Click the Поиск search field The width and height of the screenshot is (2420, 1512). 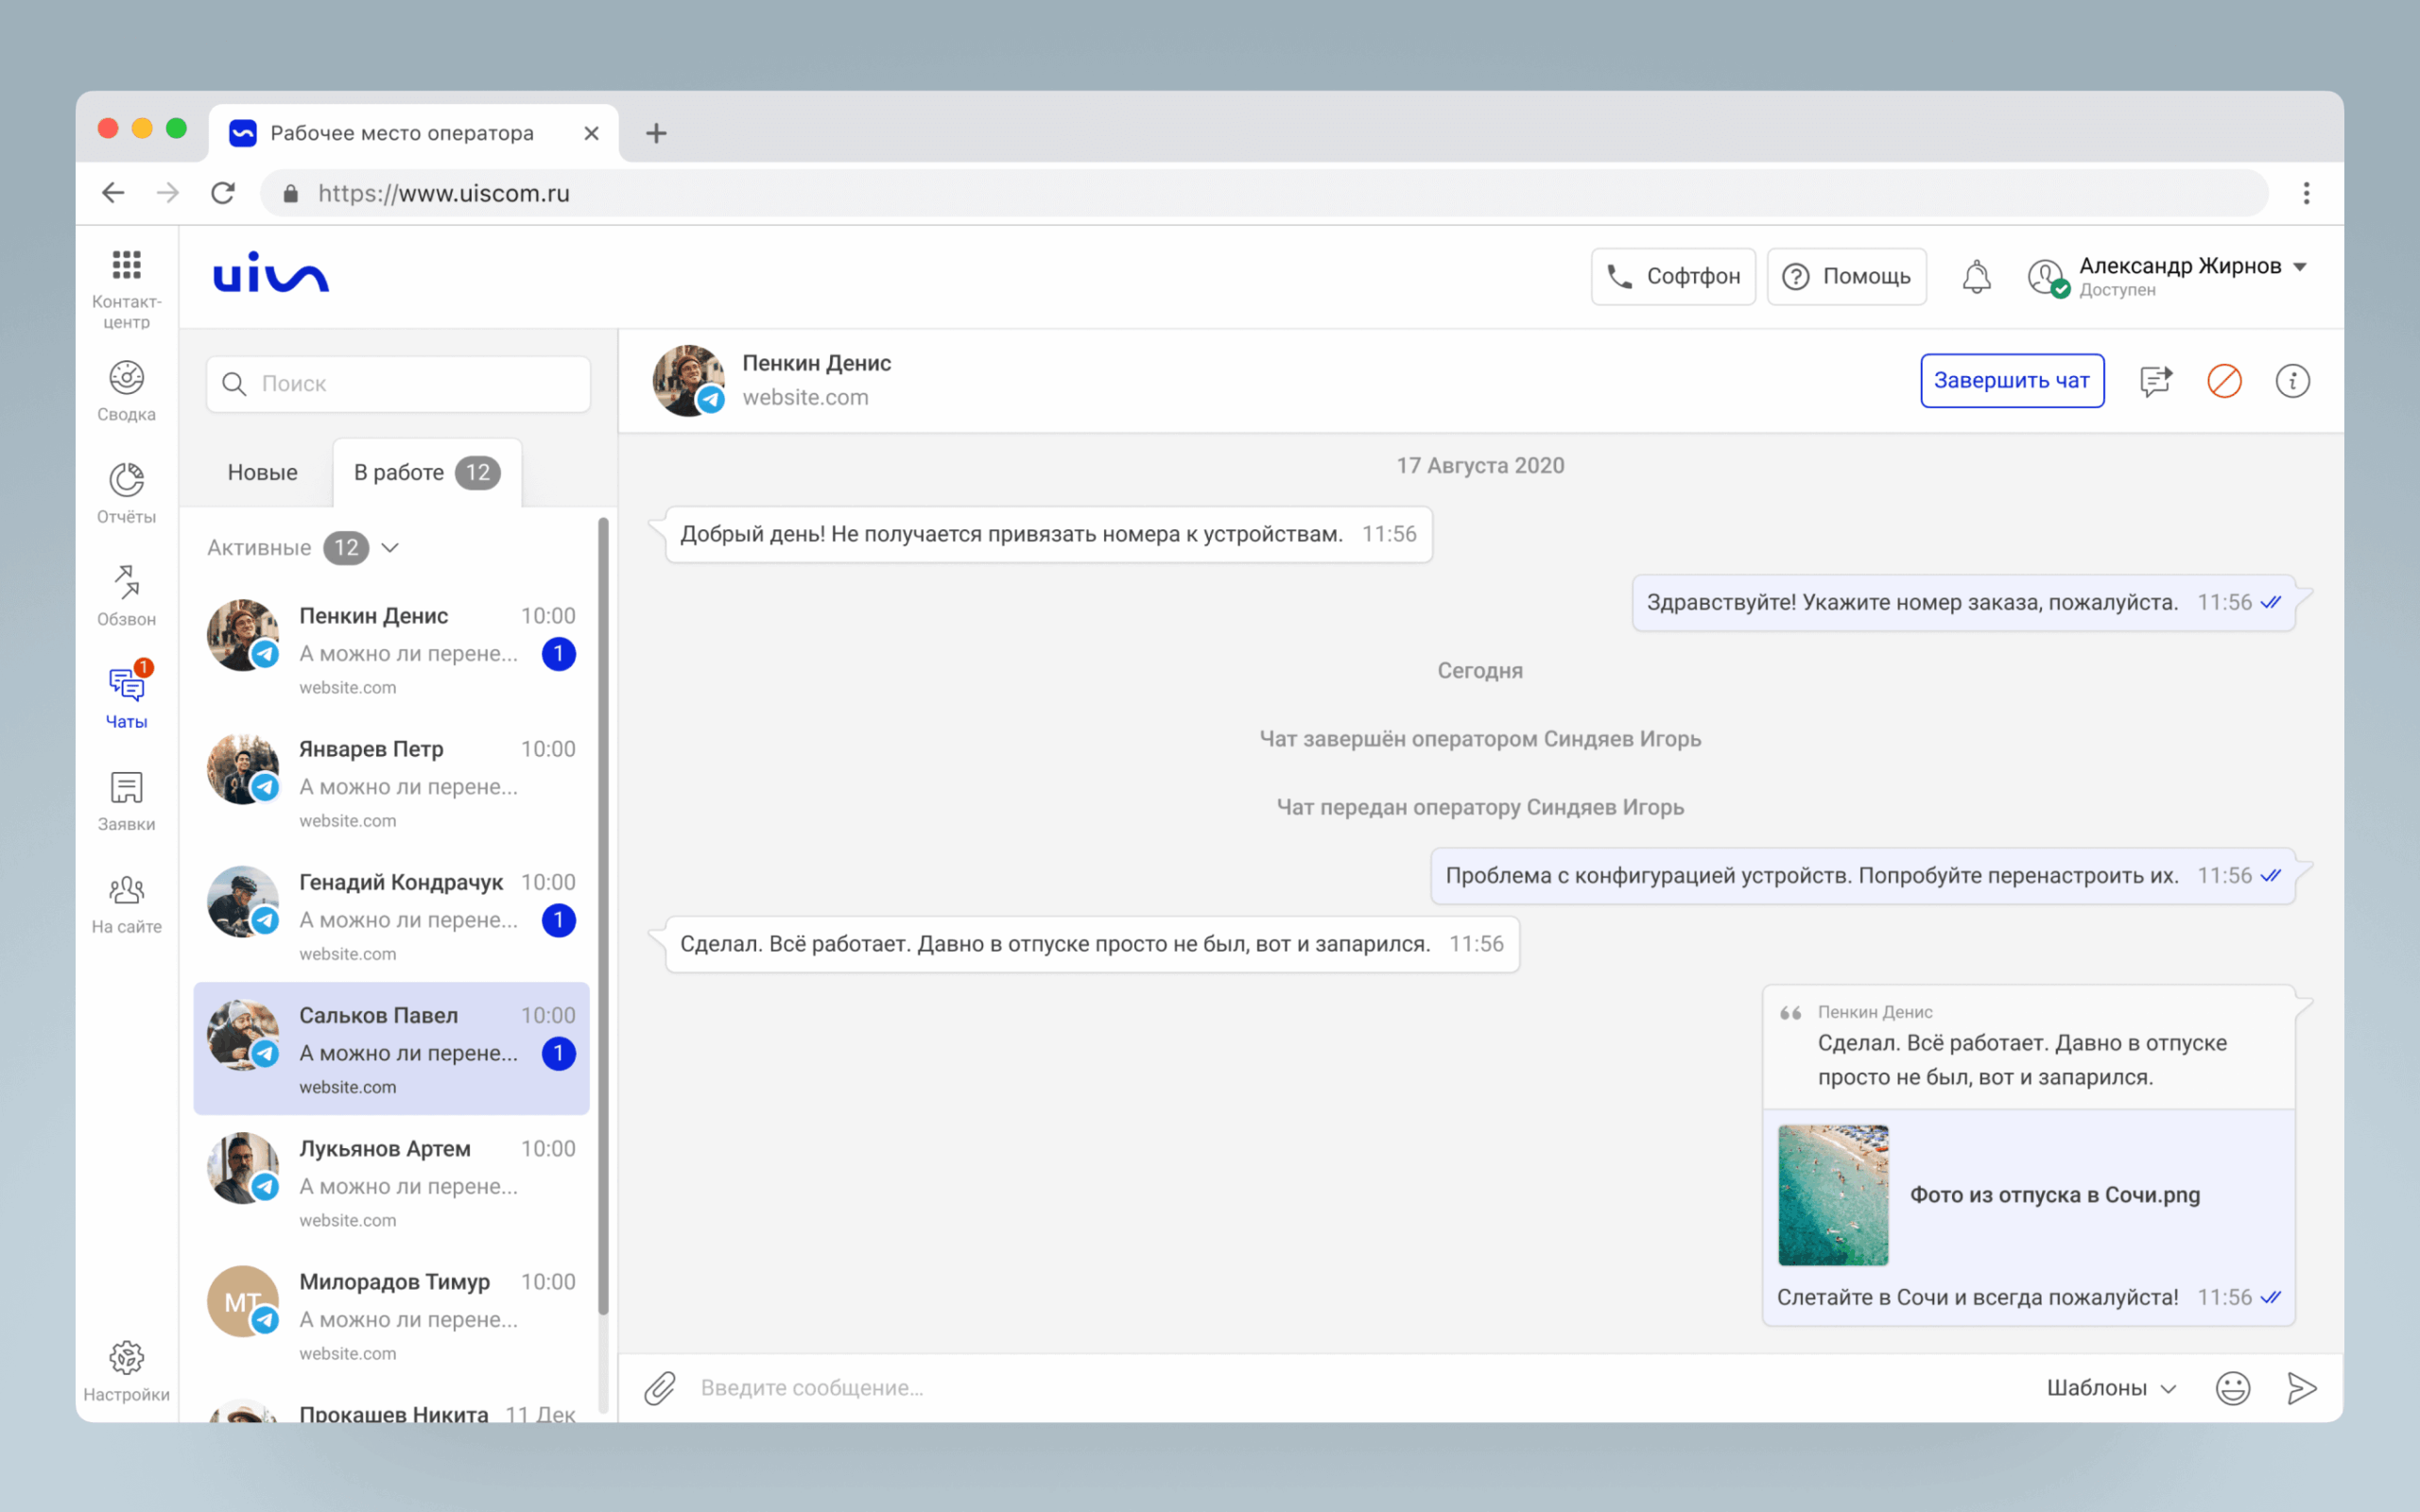(398, 384)
